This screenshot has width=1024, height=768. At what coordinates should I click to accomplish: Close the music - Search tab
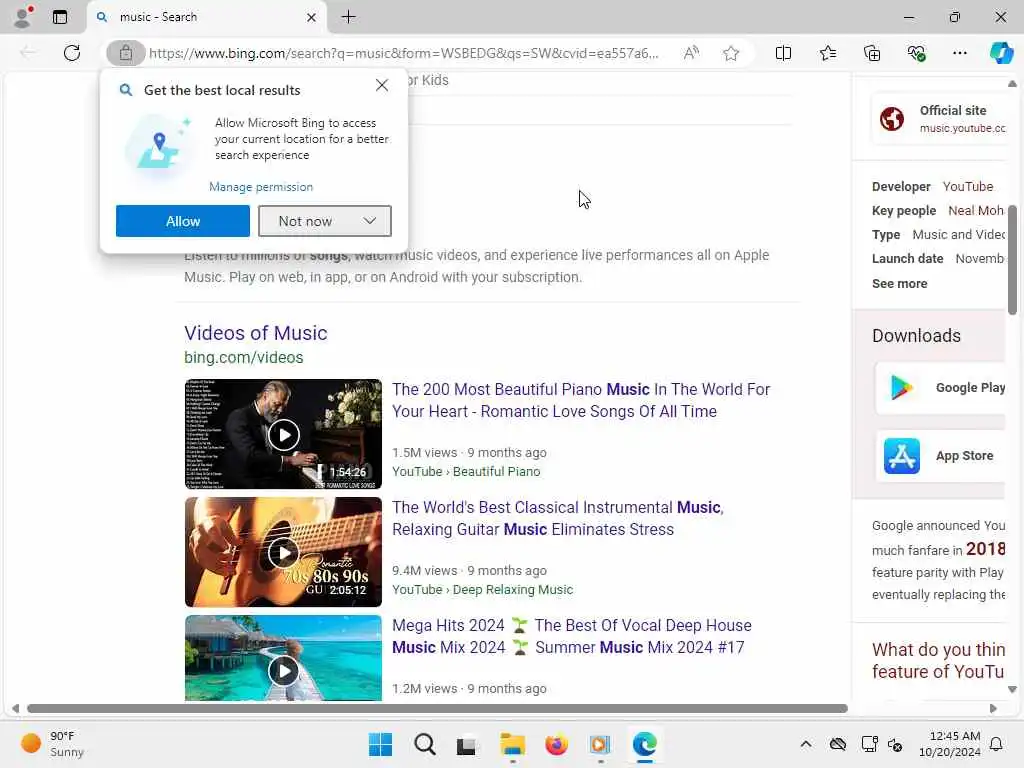(x=312, y=18)
